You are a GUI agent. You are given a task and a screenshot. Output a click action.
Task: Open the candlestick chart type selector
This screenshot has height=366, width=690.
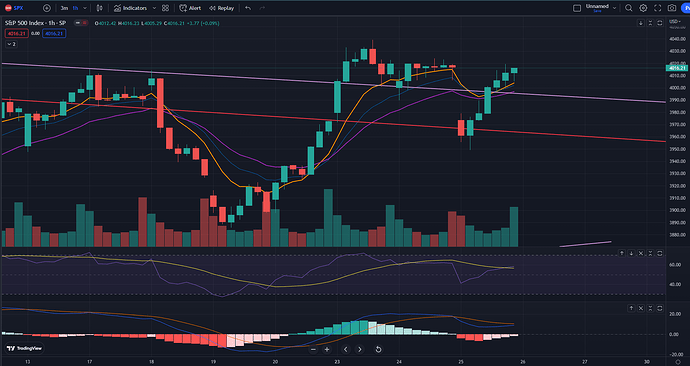100,8
